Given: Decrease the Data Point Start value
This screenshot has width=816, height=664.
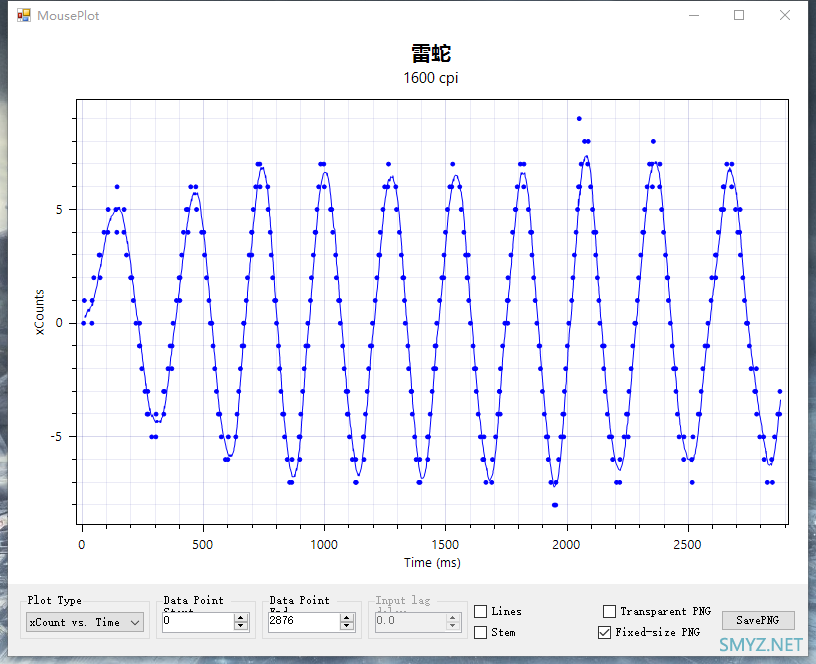Looking at the screenshot, I should click(240, 626).
